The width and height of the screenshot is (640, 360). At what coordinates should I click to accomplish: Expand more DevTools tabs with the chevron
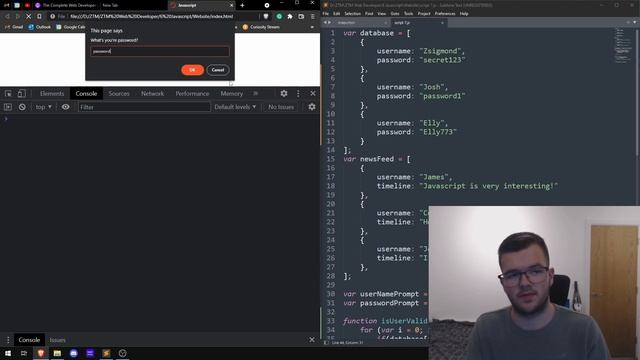point(256,93)
